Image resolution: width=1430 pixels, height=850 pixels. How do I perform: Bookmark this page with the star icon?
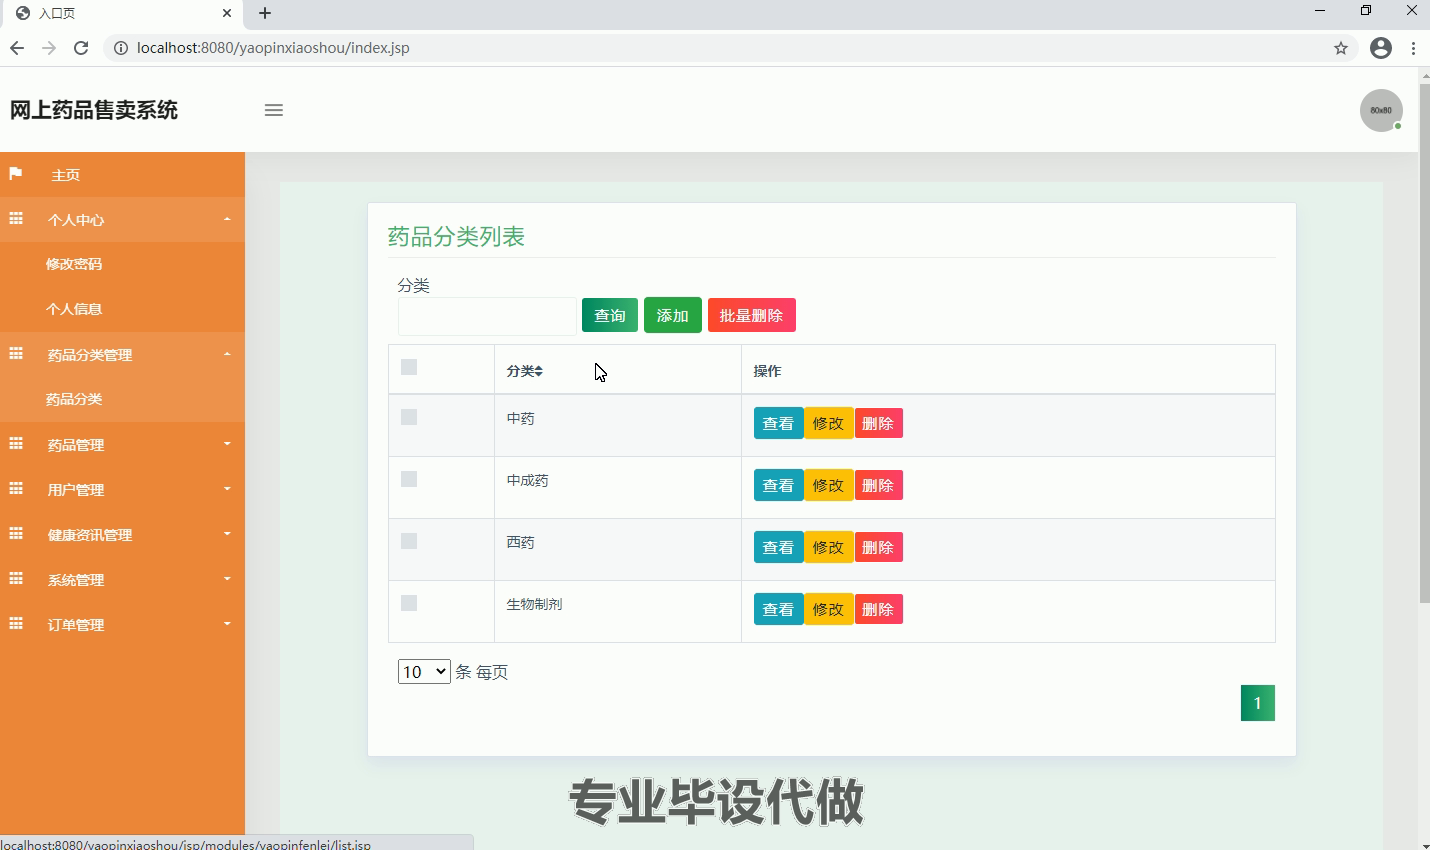click(1341, 48)
